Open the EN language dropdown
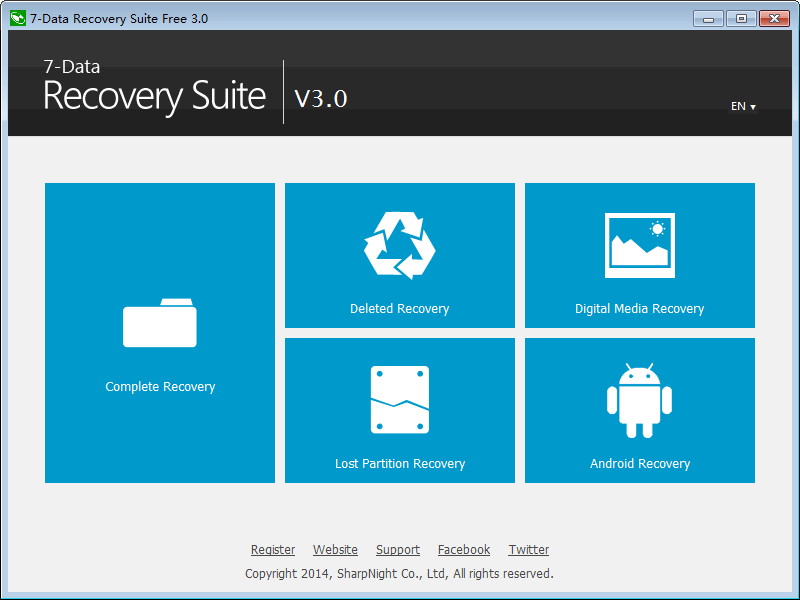Viewport: 800px width, 600px height. tap(741, 105)
